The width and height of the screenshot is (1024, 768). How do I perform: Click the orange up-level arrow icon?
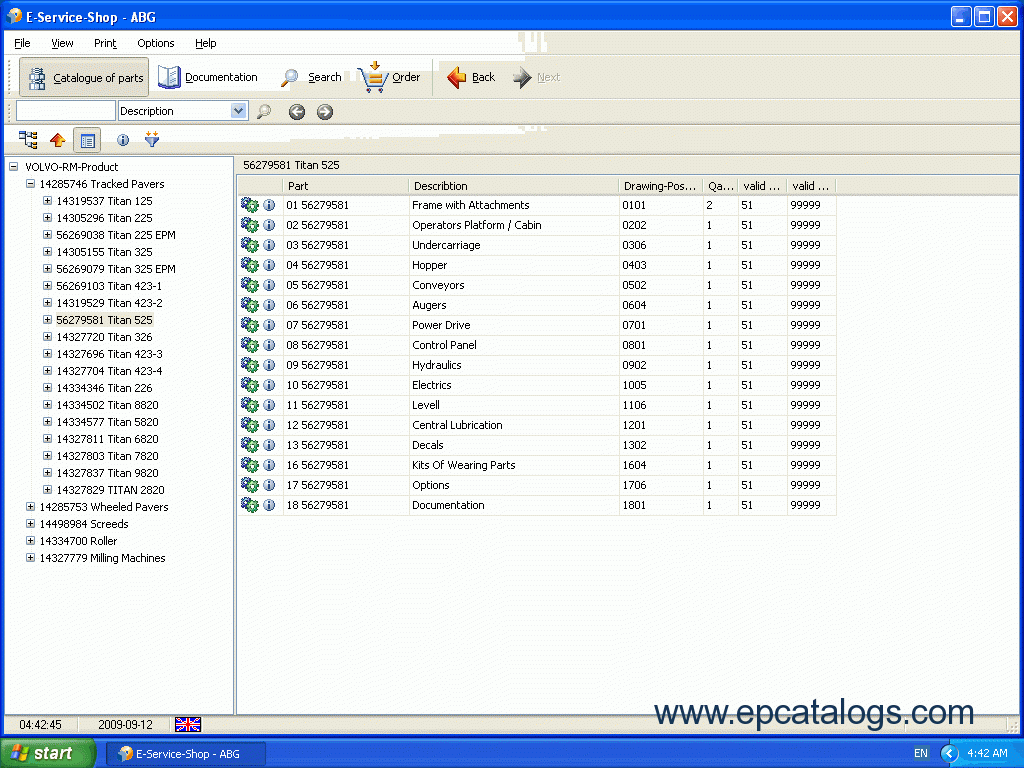pos(57,140)
